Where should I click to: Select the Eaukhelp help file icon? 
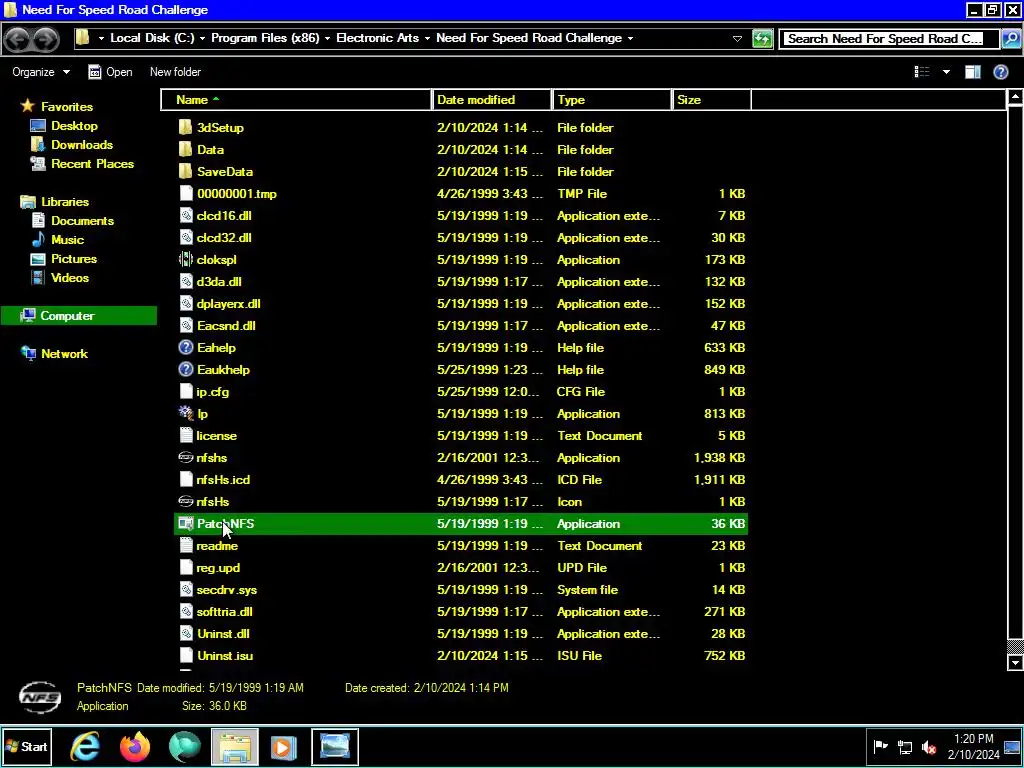[x=185, y=370]
